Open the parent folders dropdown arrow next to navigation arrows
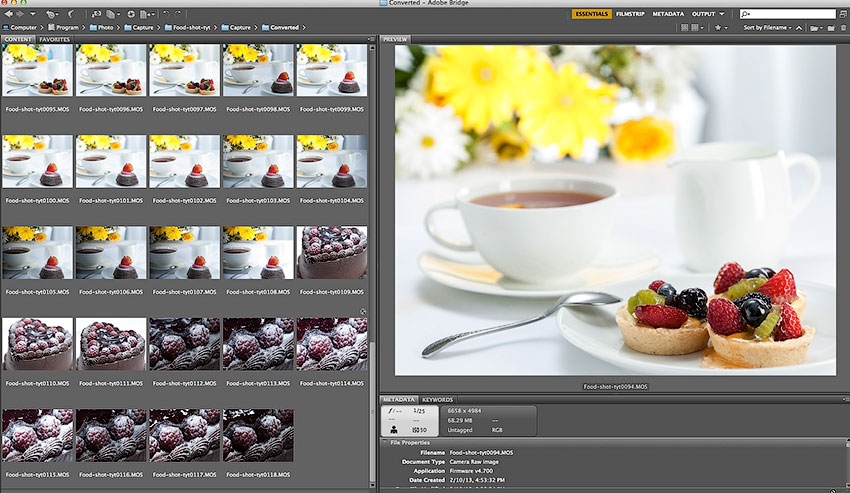The width and height of the screenshot is (850, 493). point(33,14)
